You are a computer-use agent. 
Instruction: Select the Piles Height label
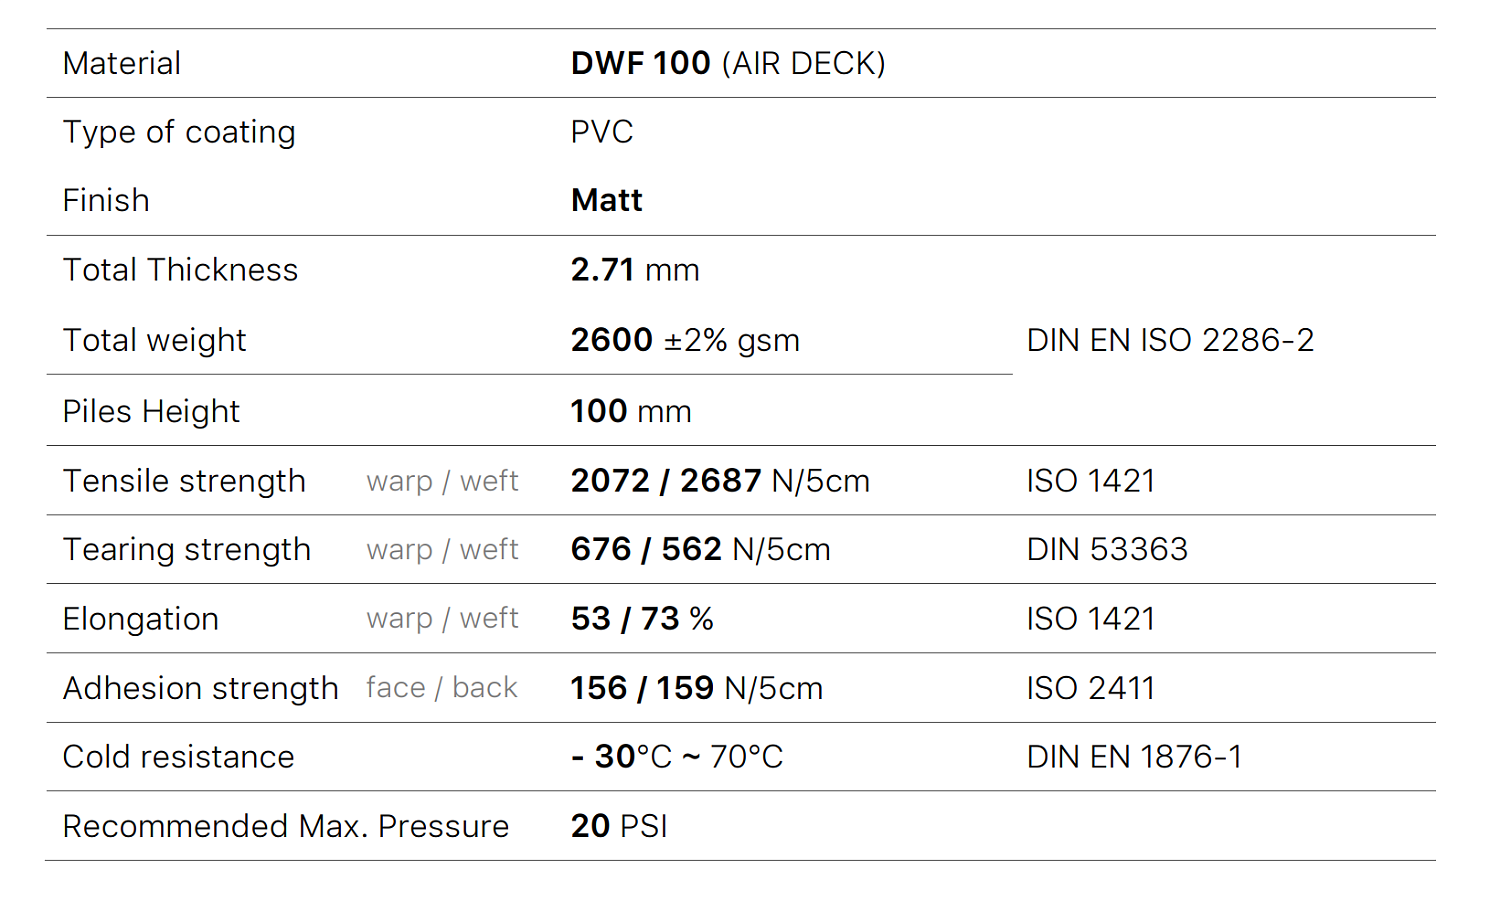tap(151, 411)
